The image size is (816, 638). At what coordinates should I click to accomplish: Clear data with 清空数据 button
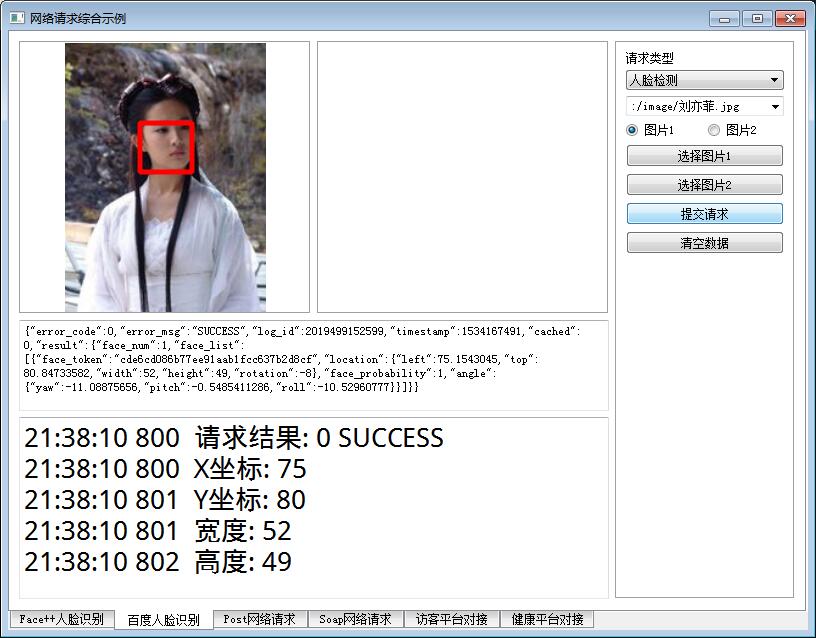point(705,243)
